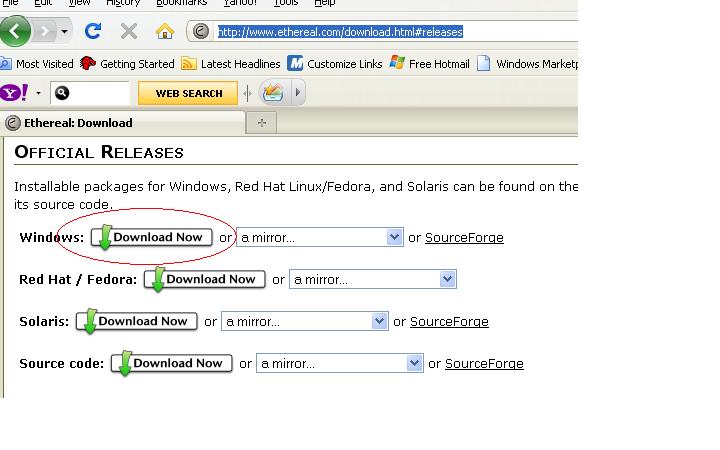720x450 pixels.
Task: Click Download Now for Red Hat / Fedora
Action: click(x=205, y=279)
